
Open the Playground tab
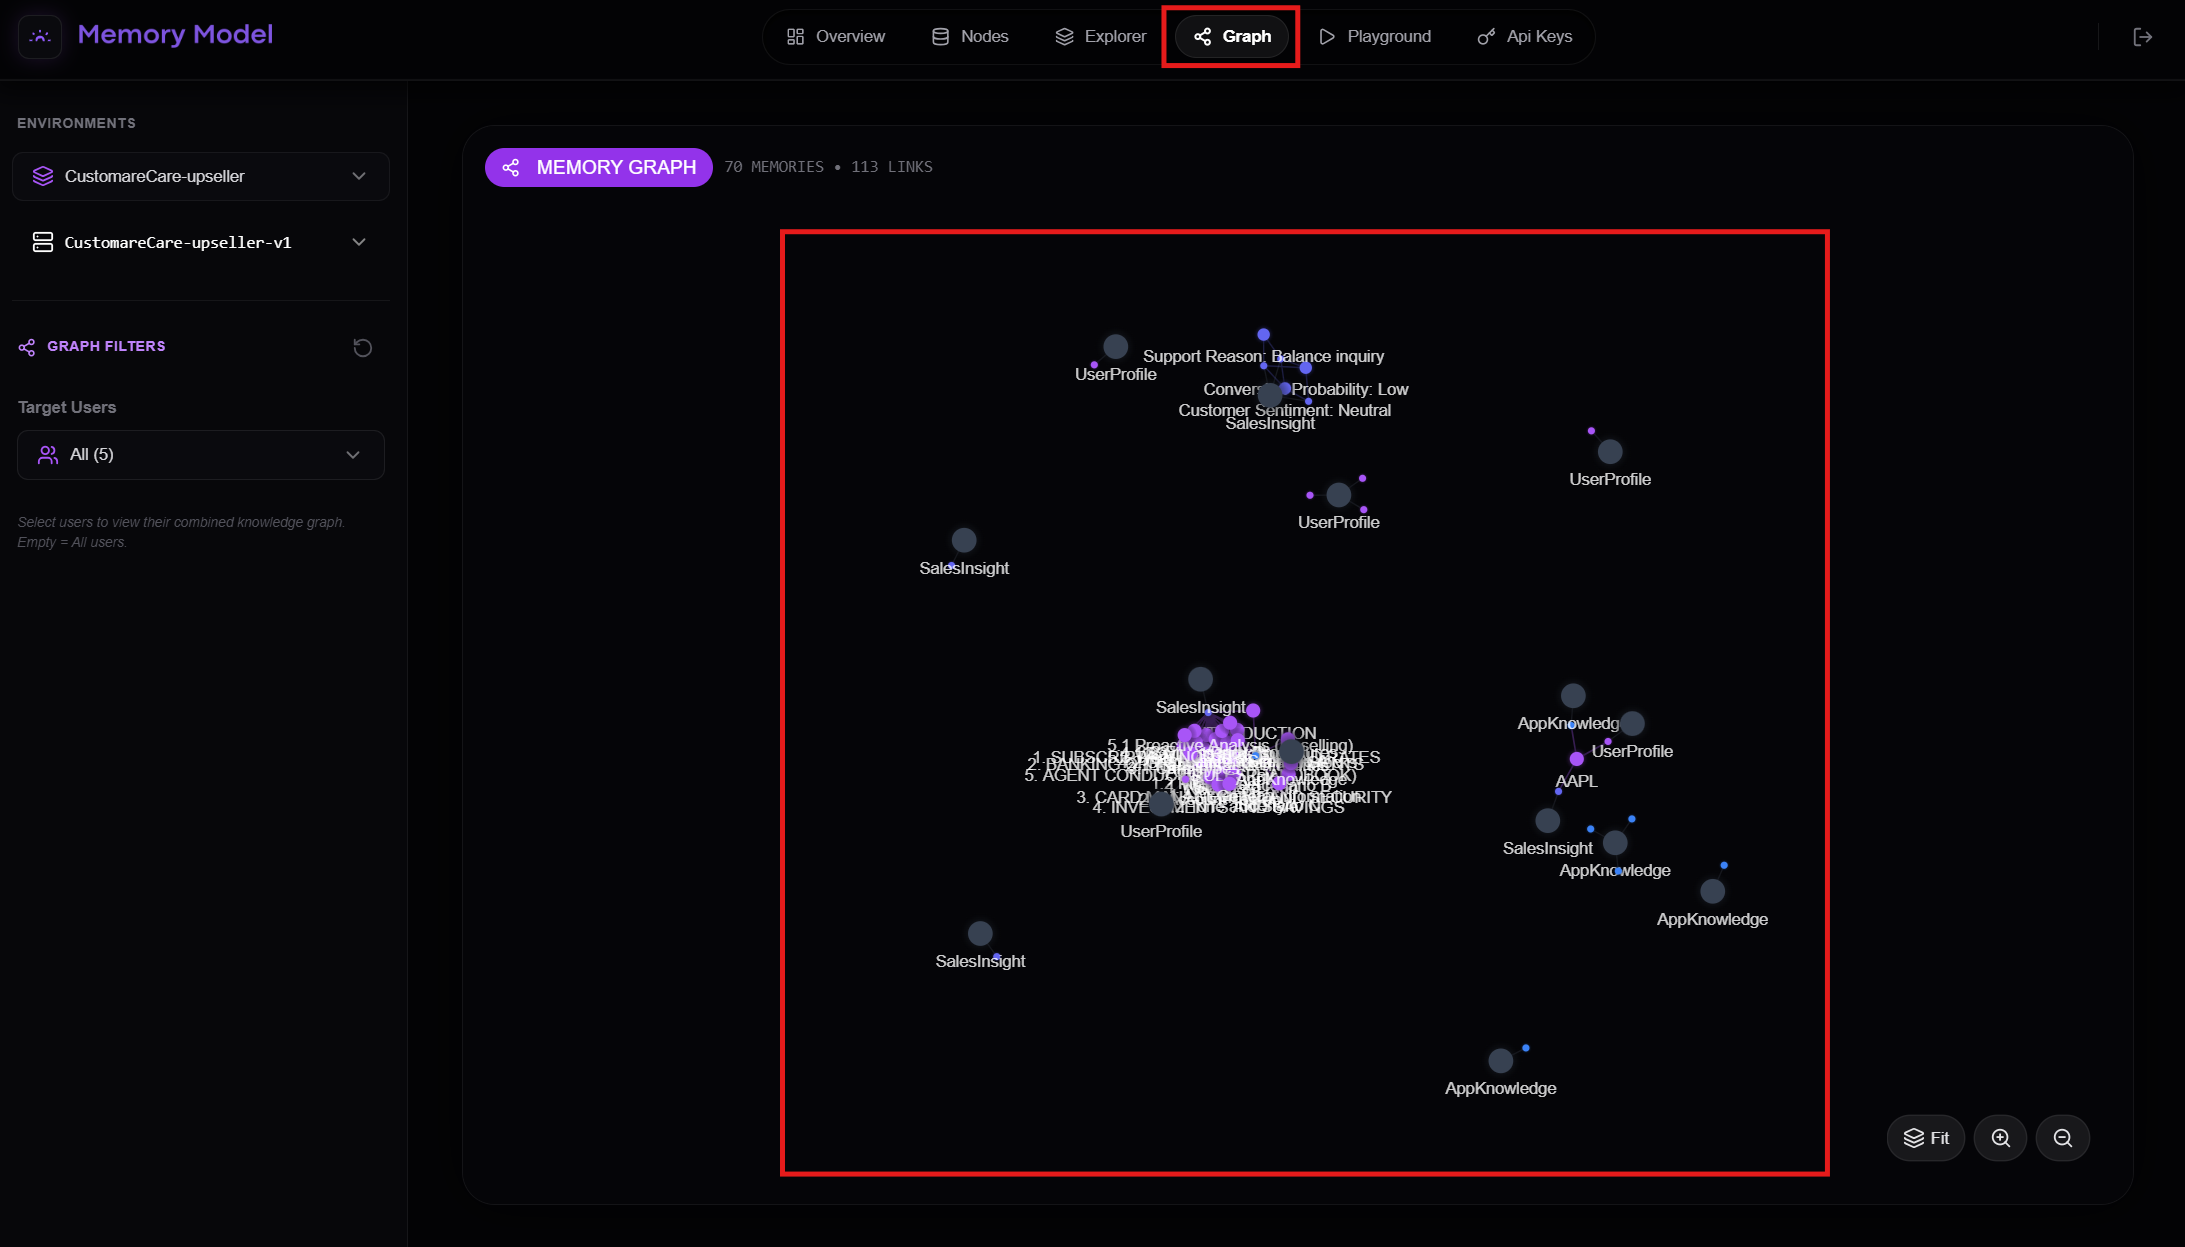[1375, 37]
